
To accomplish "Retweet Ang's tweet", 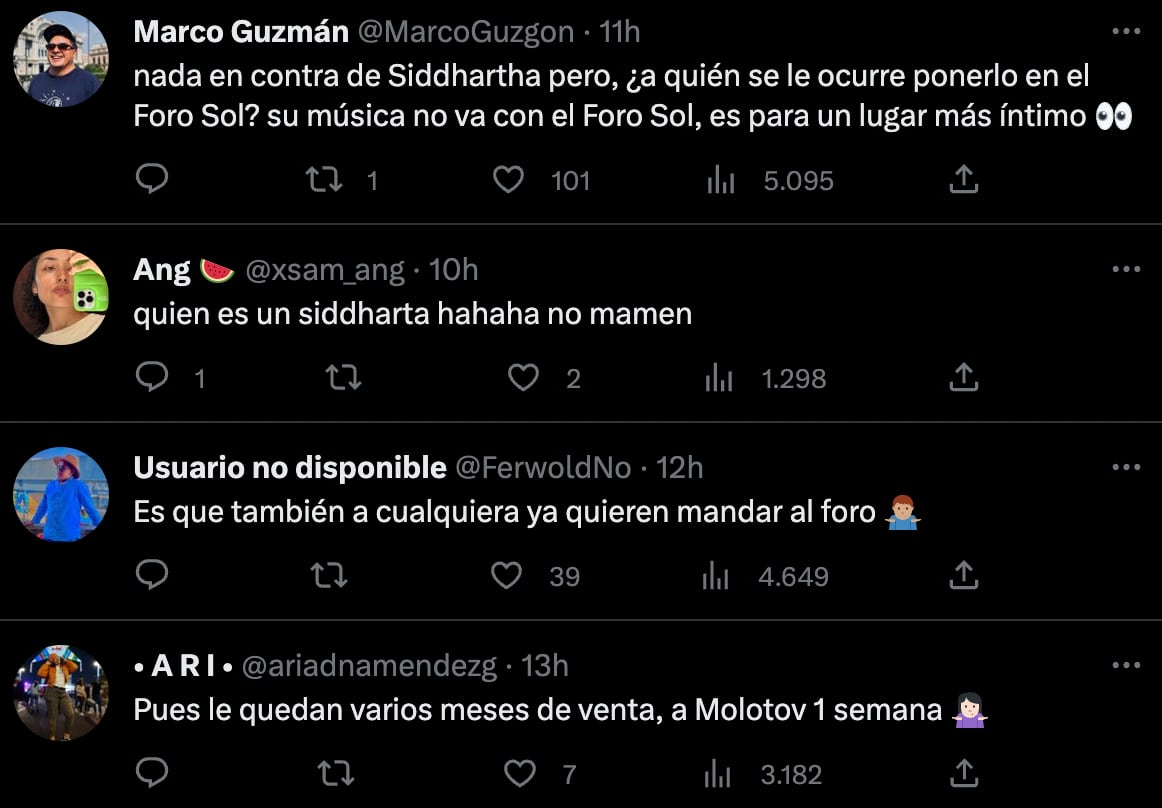I will (344, 378).
